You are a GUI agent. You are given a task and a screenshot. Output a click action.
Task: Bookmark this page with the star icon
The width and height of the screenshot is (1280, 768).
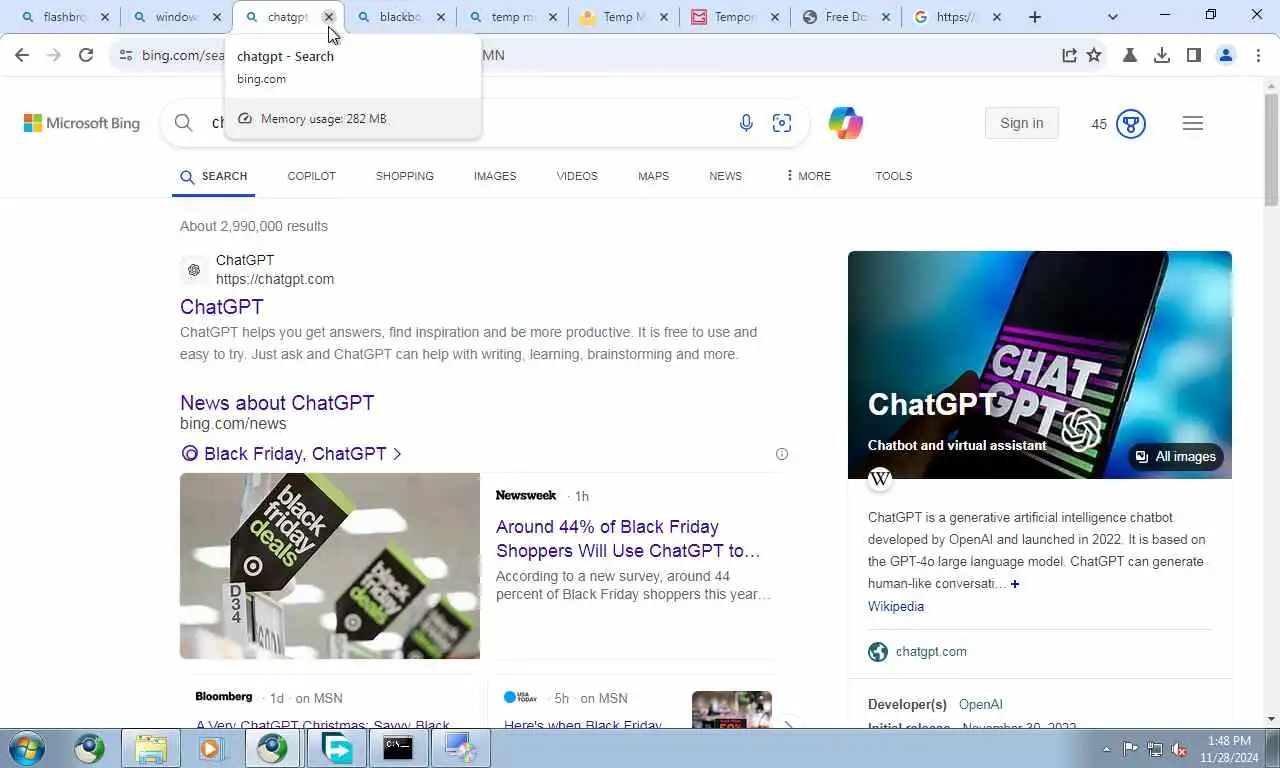pos(1094,55)
